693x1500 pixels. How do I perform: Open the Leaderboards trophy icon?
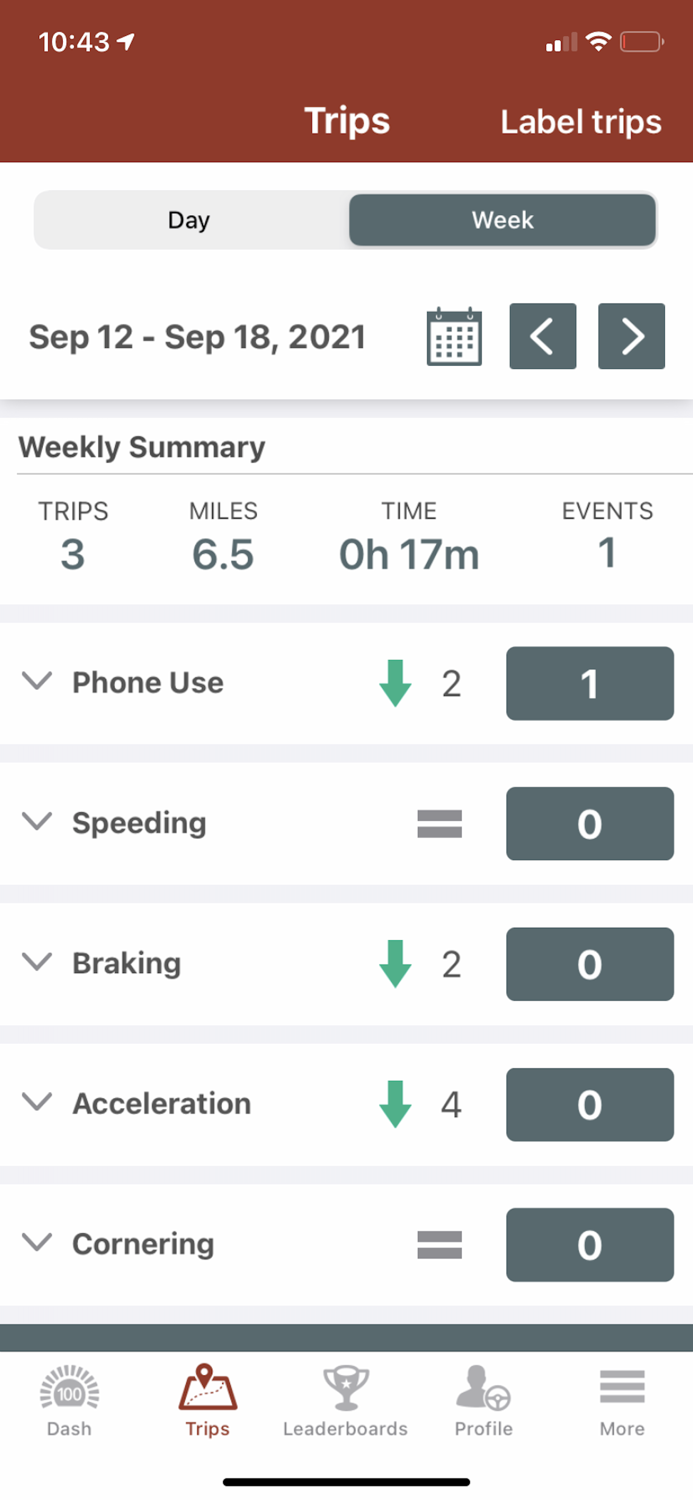click(345, 1400)
